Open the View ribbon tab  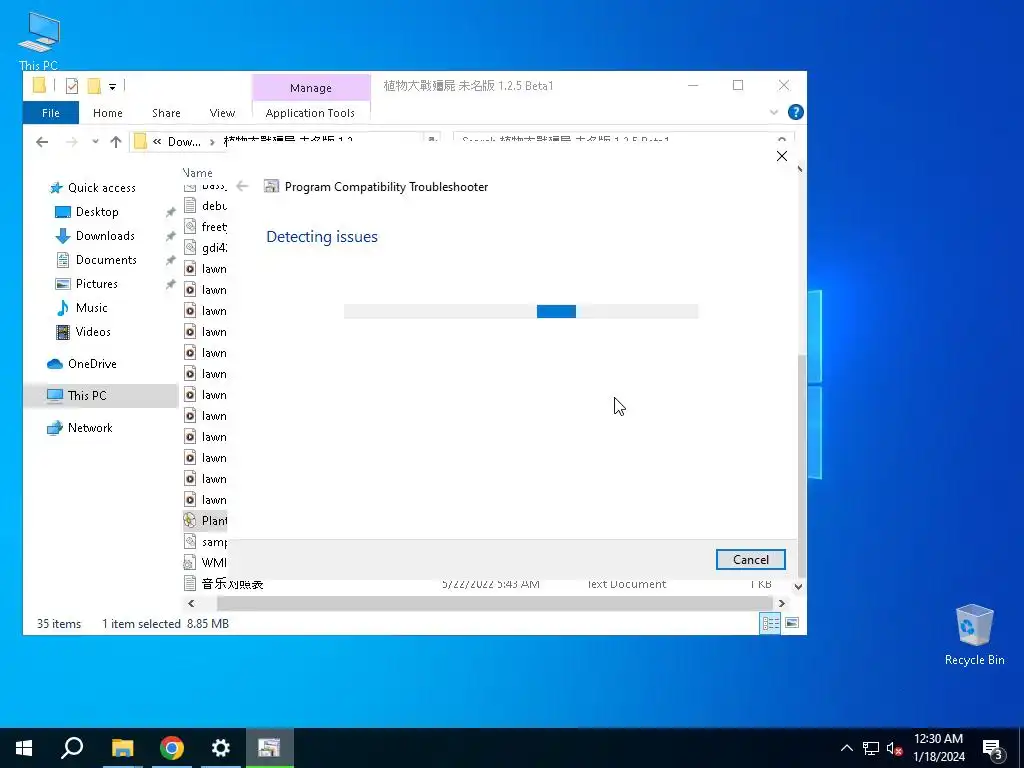coord(222,113)
